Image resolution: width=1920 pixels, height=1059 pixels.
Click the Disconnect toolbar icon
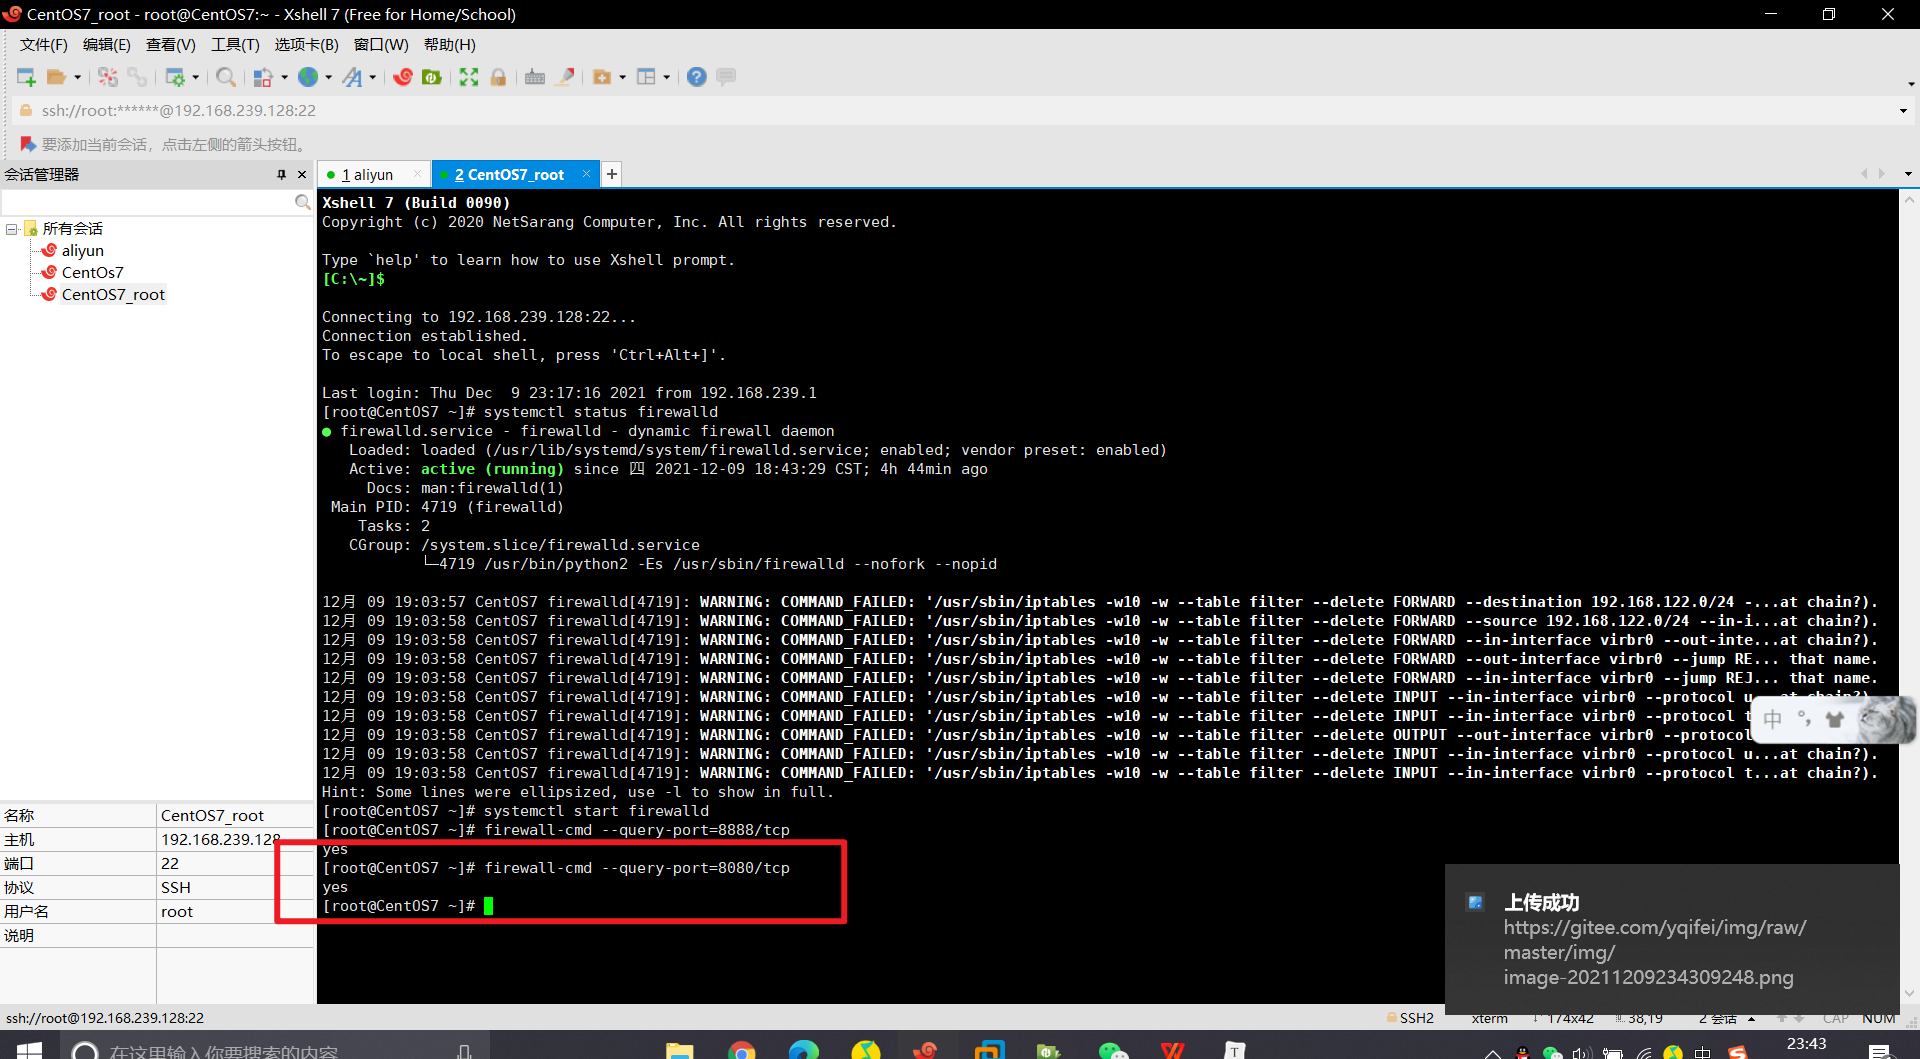(x=108, y=77)
